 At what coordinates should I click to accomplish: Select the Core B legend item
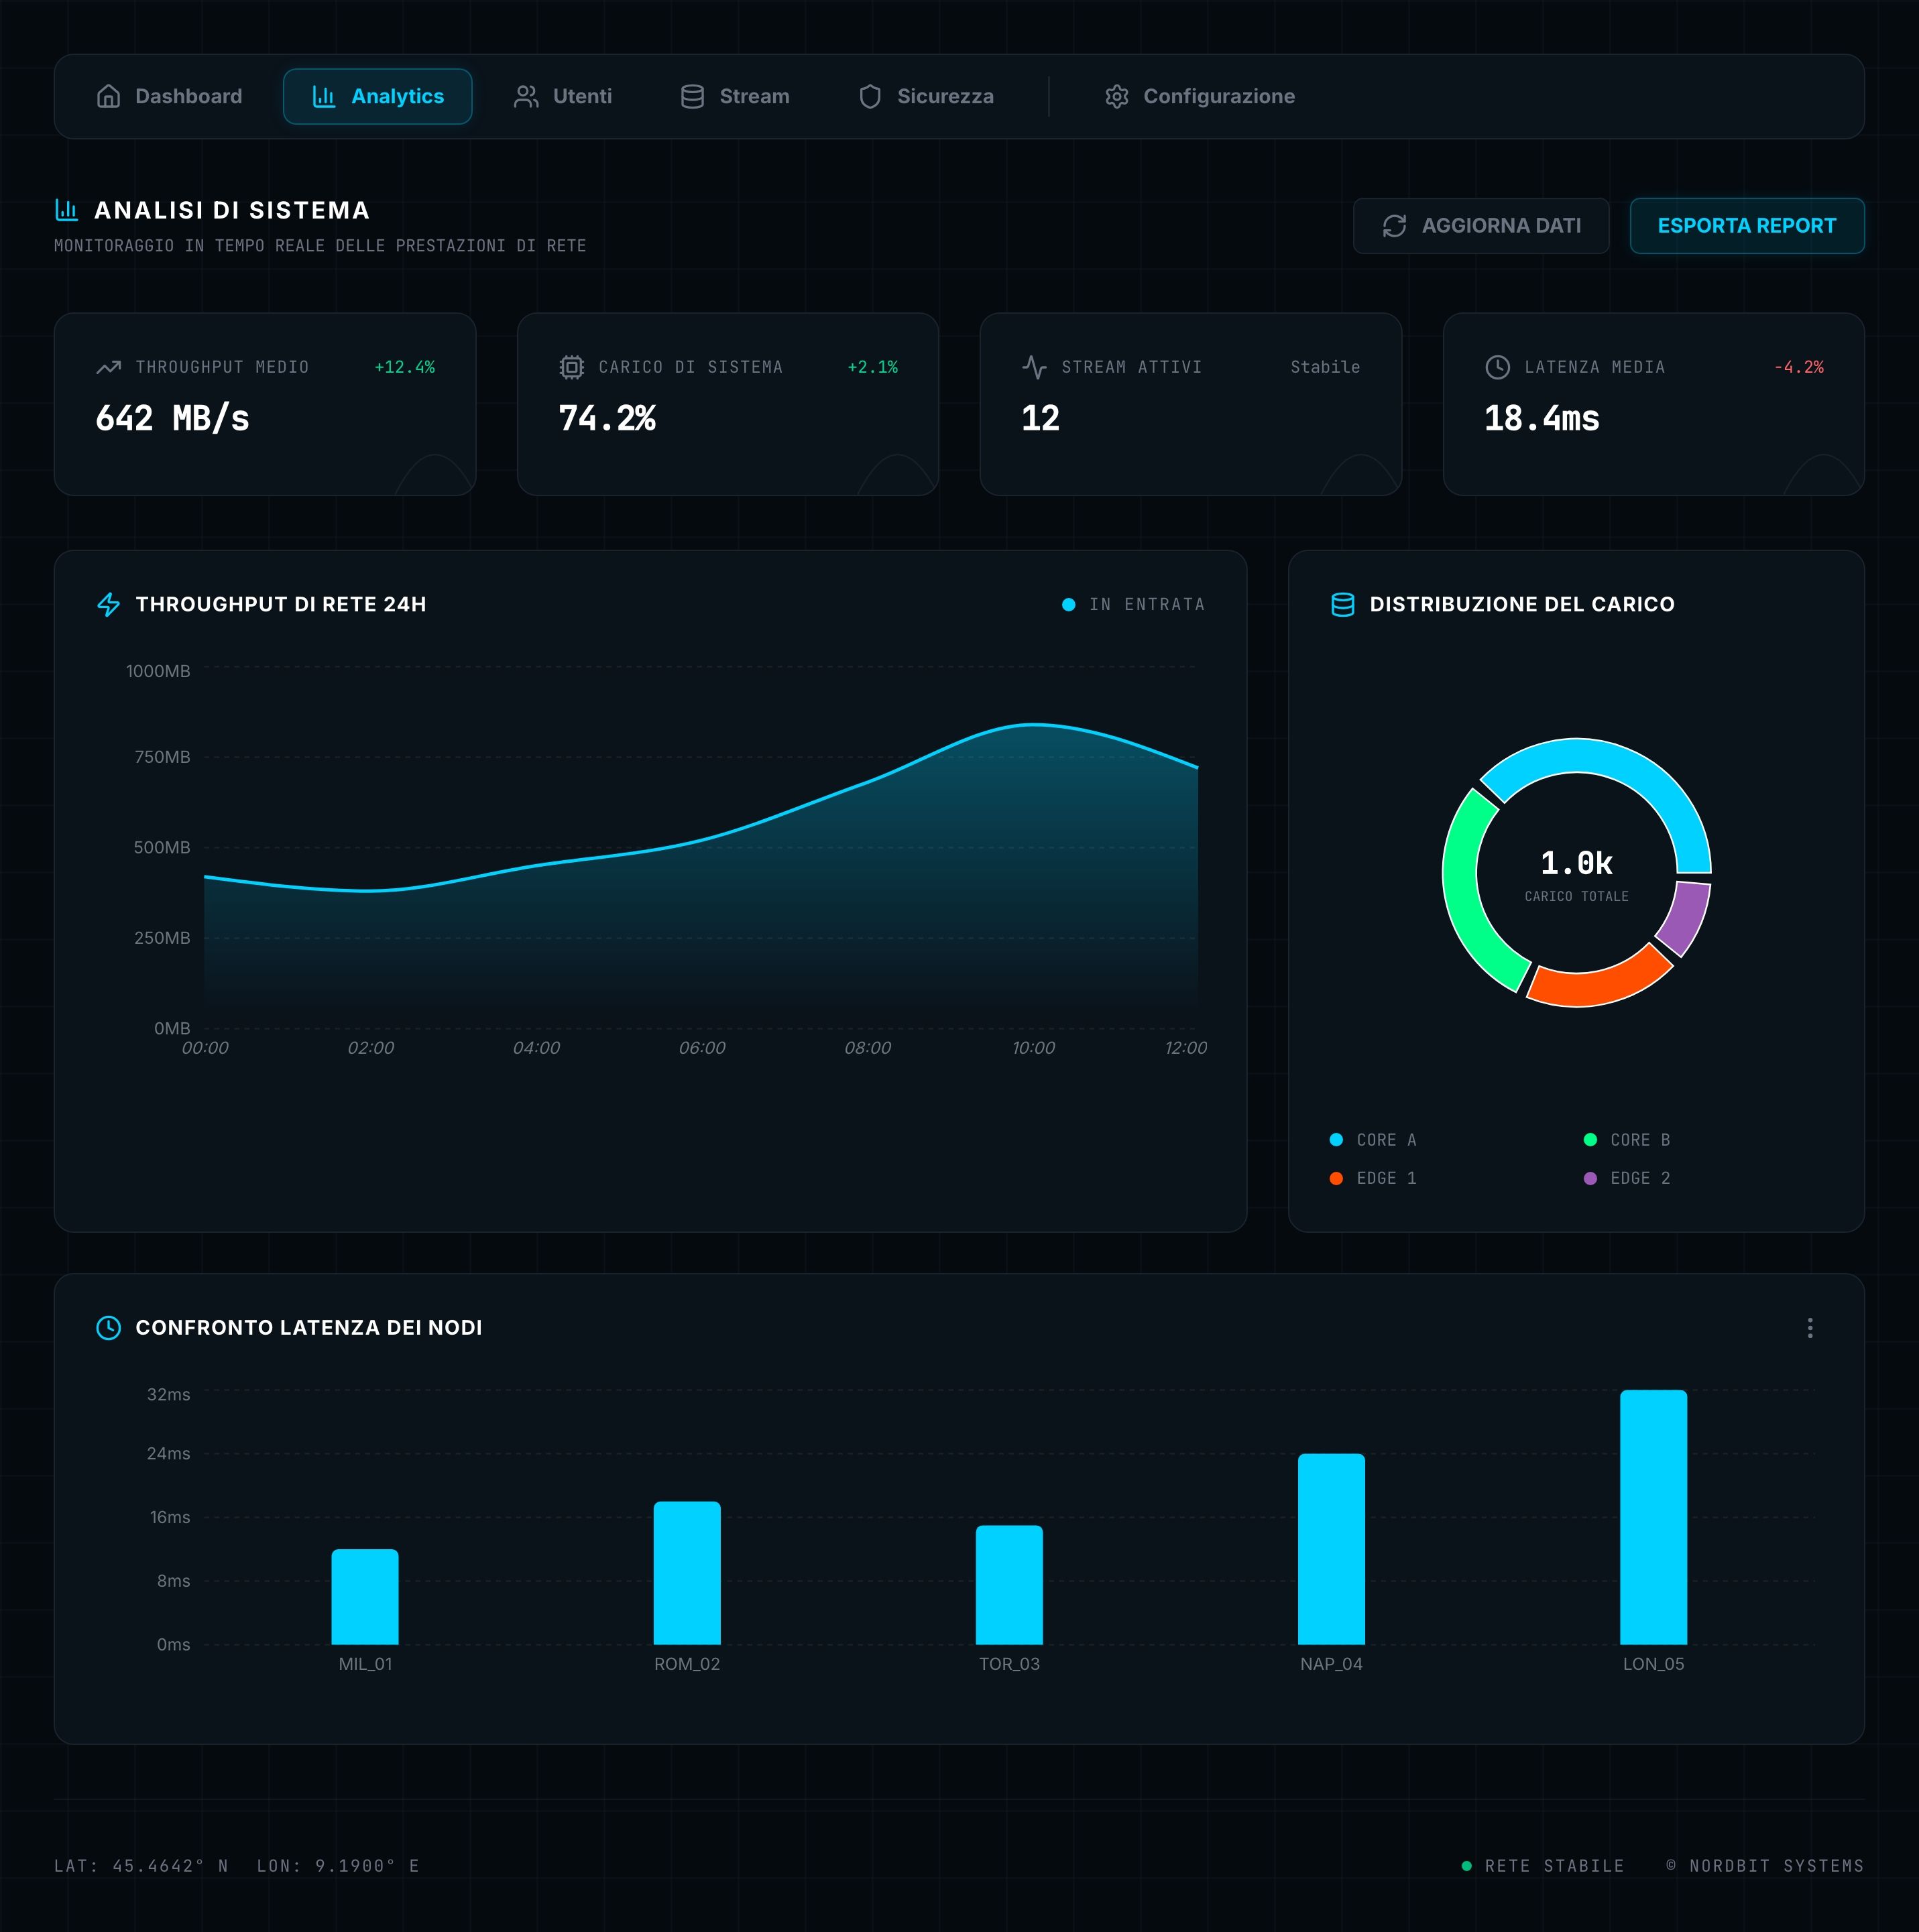coord(1627,1140)
